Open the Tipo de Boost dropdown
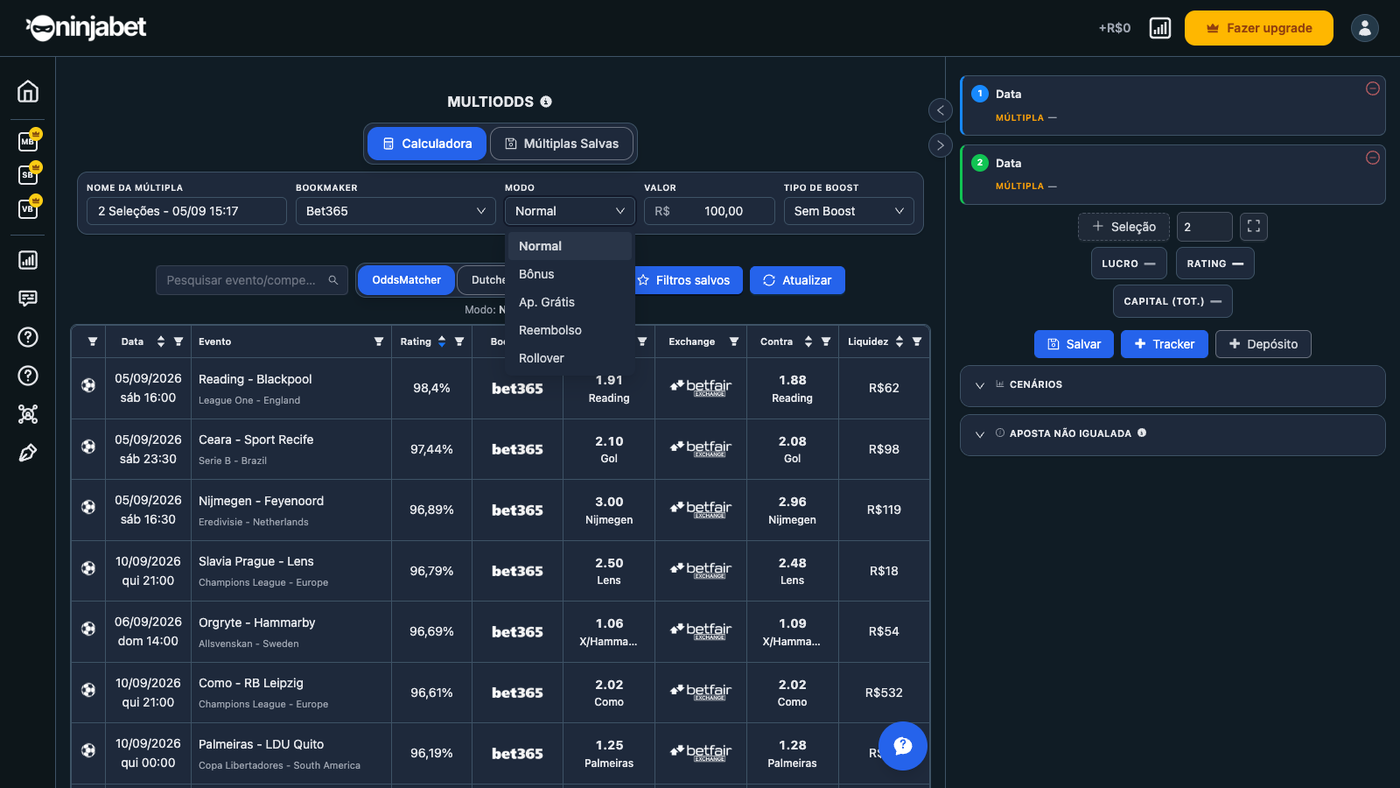 point(849,211)
